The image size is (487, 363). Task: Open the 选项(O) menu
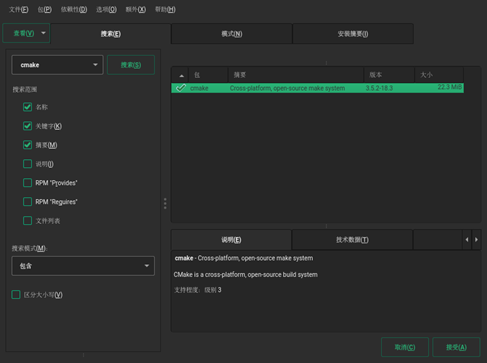click(x=106, y=10)
